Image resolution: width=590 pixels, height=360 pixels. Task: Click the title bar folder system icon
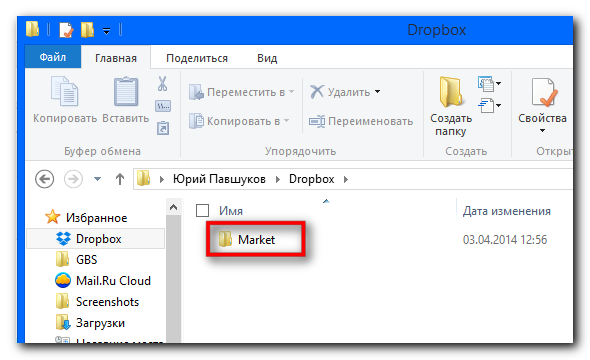point(32,29)
